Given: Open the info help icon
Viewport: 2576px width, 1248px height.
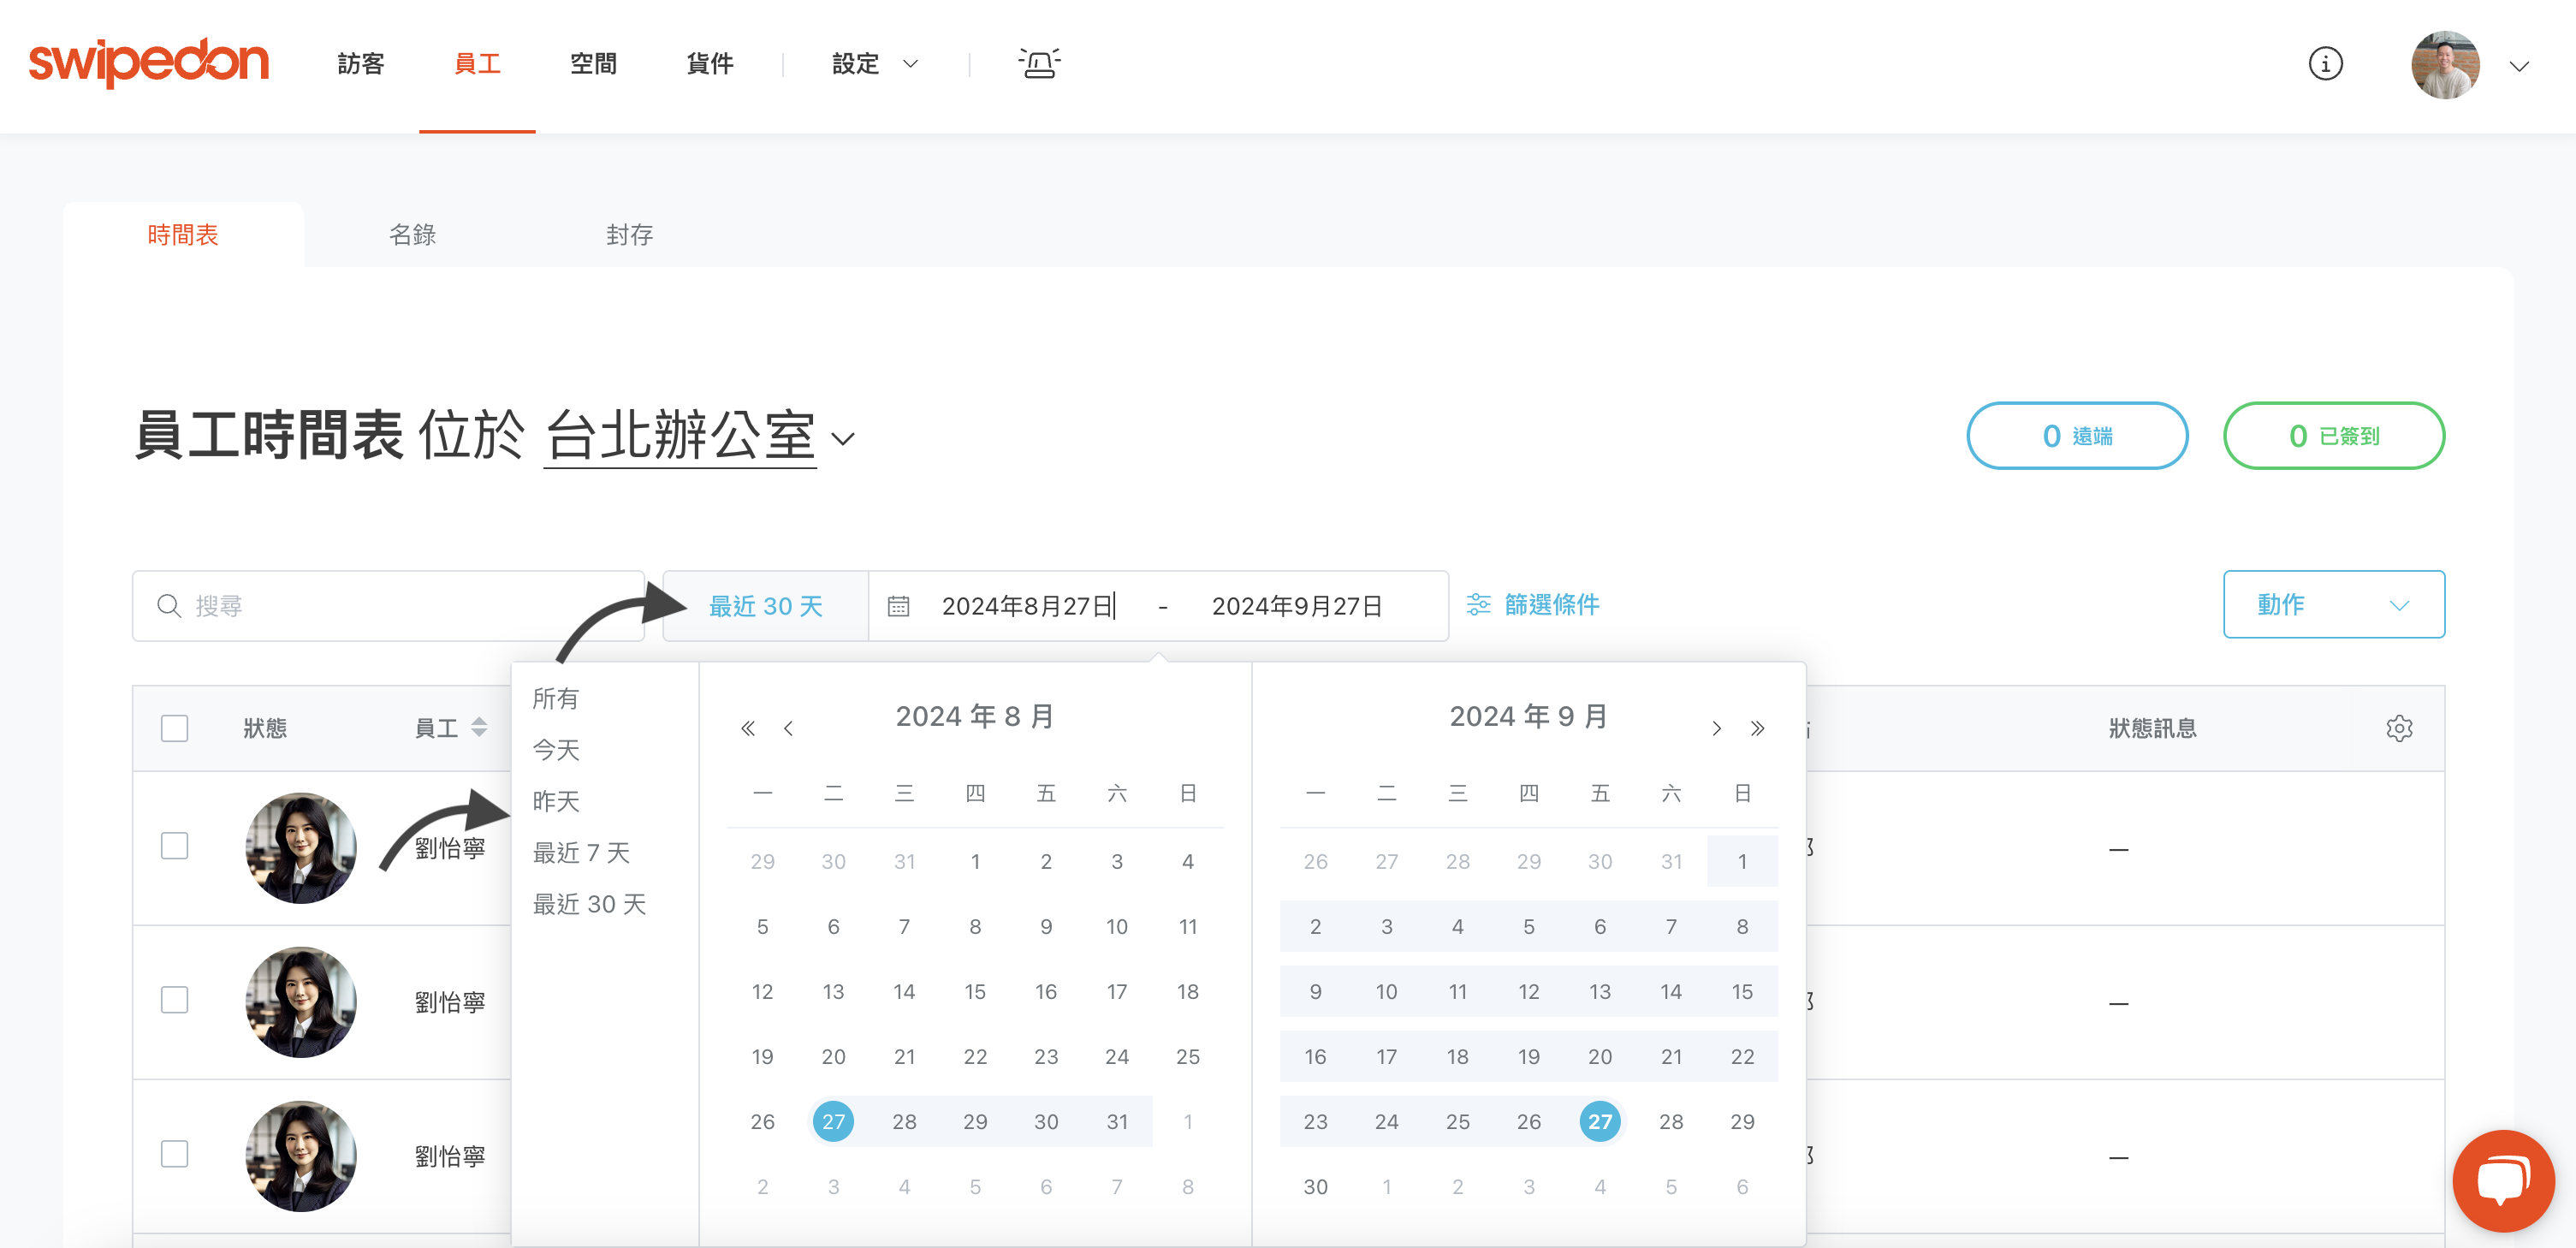Looking at the screenshot, I should point(2325,64).
